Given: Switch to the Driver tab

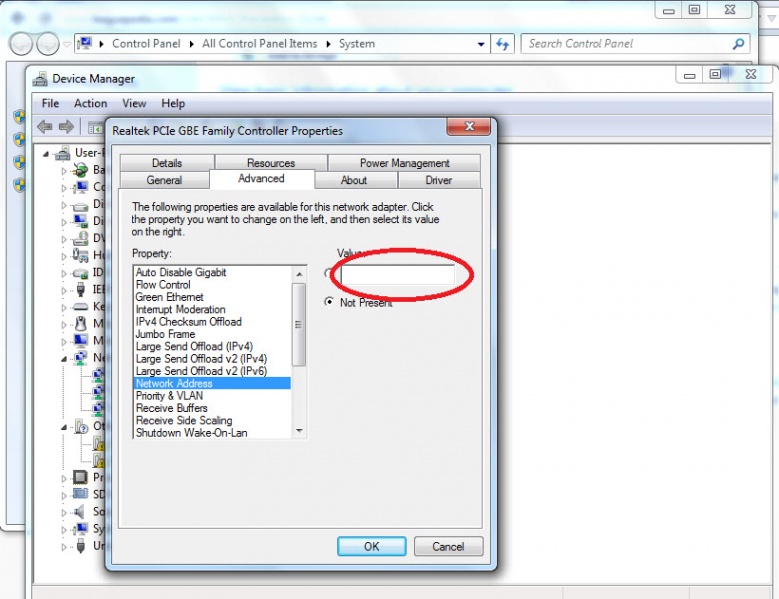Looking at the screenshot, I should click(439, 180).
